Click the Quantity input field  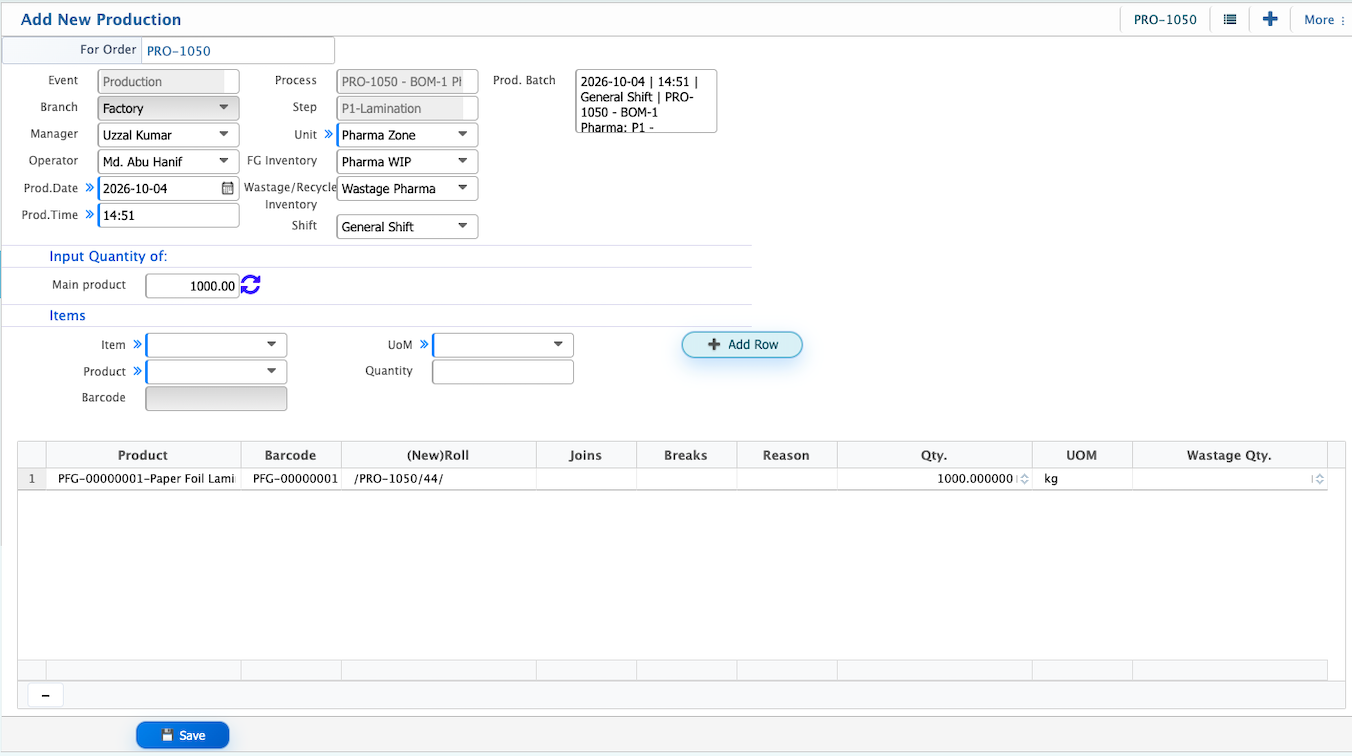coord(503,372)
